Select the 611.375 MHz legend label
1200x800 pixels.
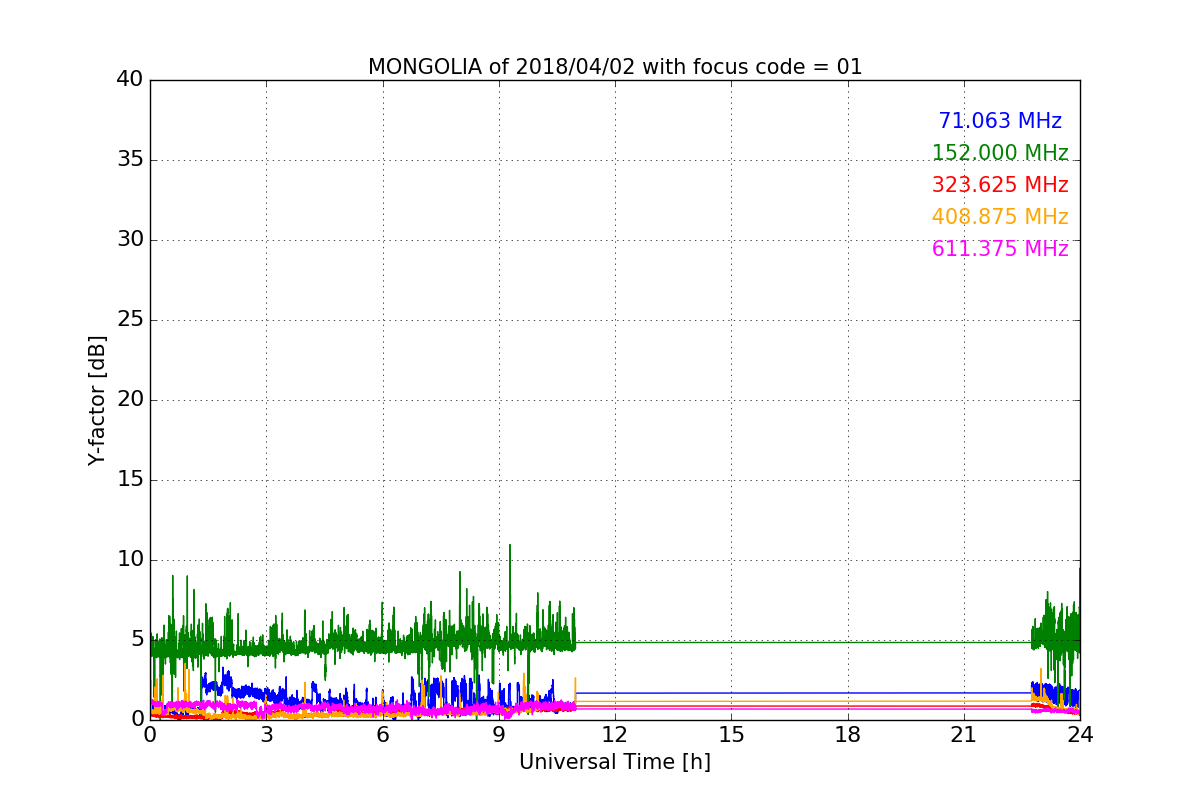pos(1000,249)
